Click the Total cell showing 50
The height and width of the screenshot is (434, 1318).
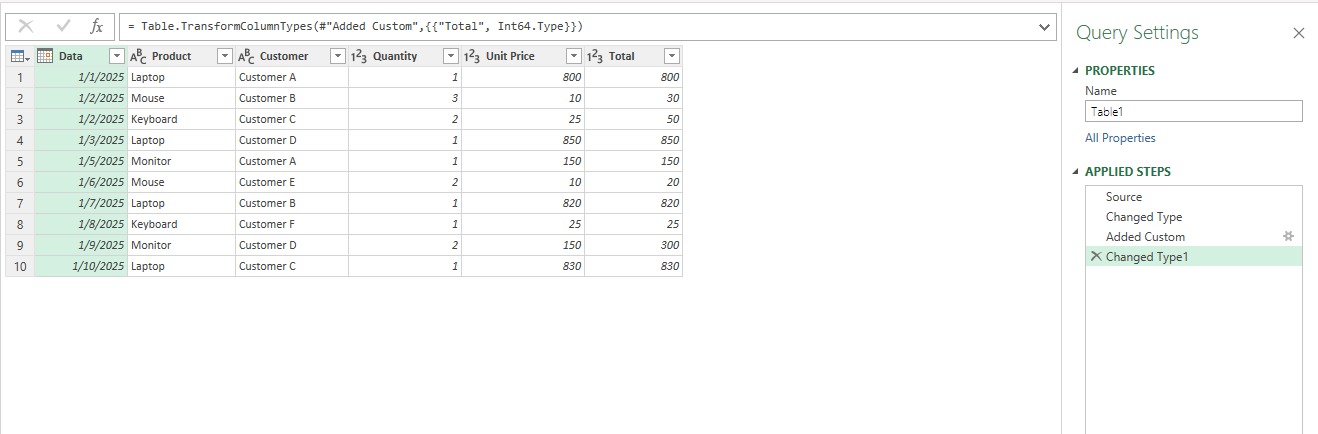coord(633,119)
